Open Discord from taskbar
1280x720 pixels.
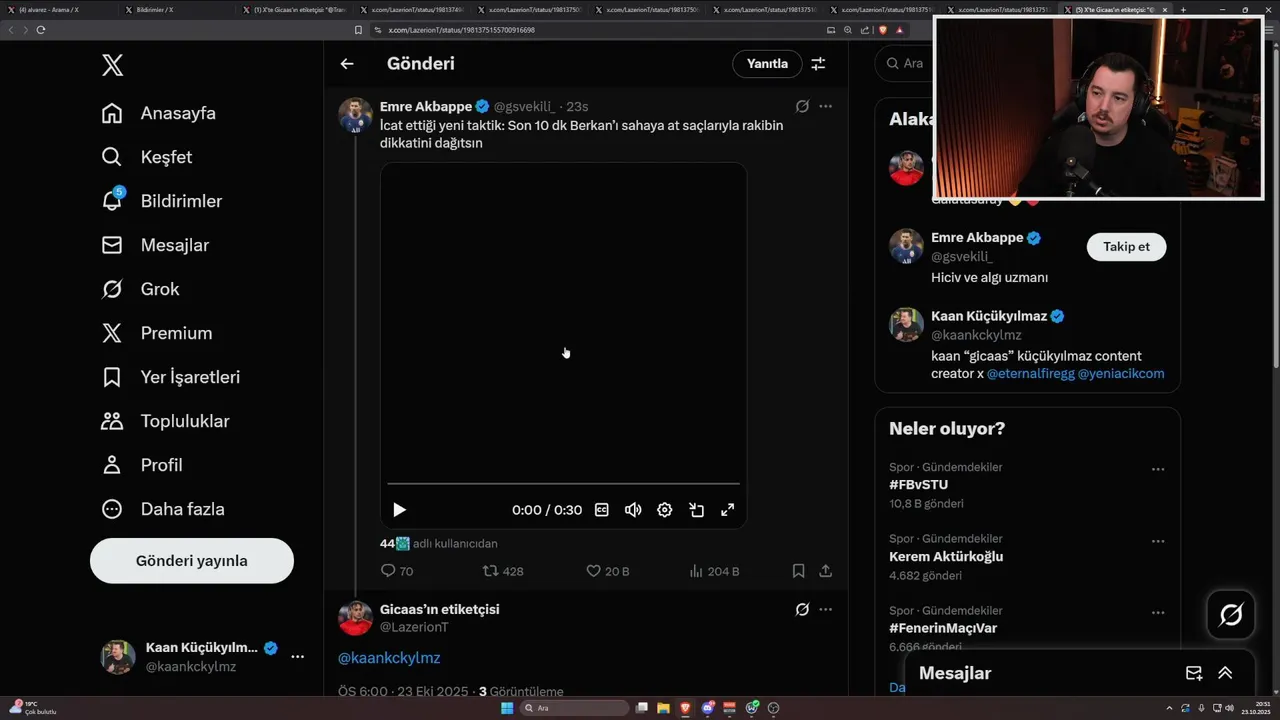tap(708, 708)
